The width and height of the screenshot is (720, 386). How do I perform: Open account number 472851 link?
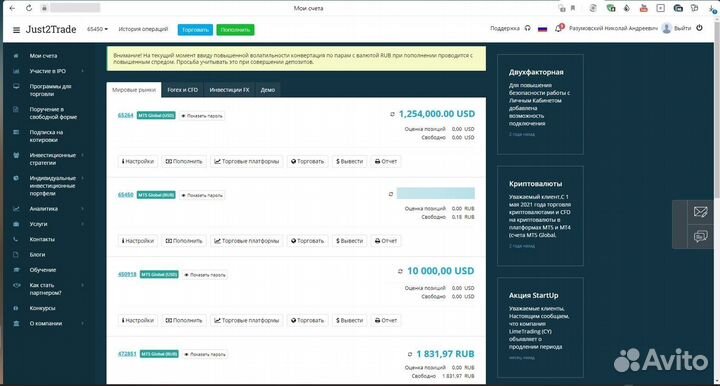127,354
